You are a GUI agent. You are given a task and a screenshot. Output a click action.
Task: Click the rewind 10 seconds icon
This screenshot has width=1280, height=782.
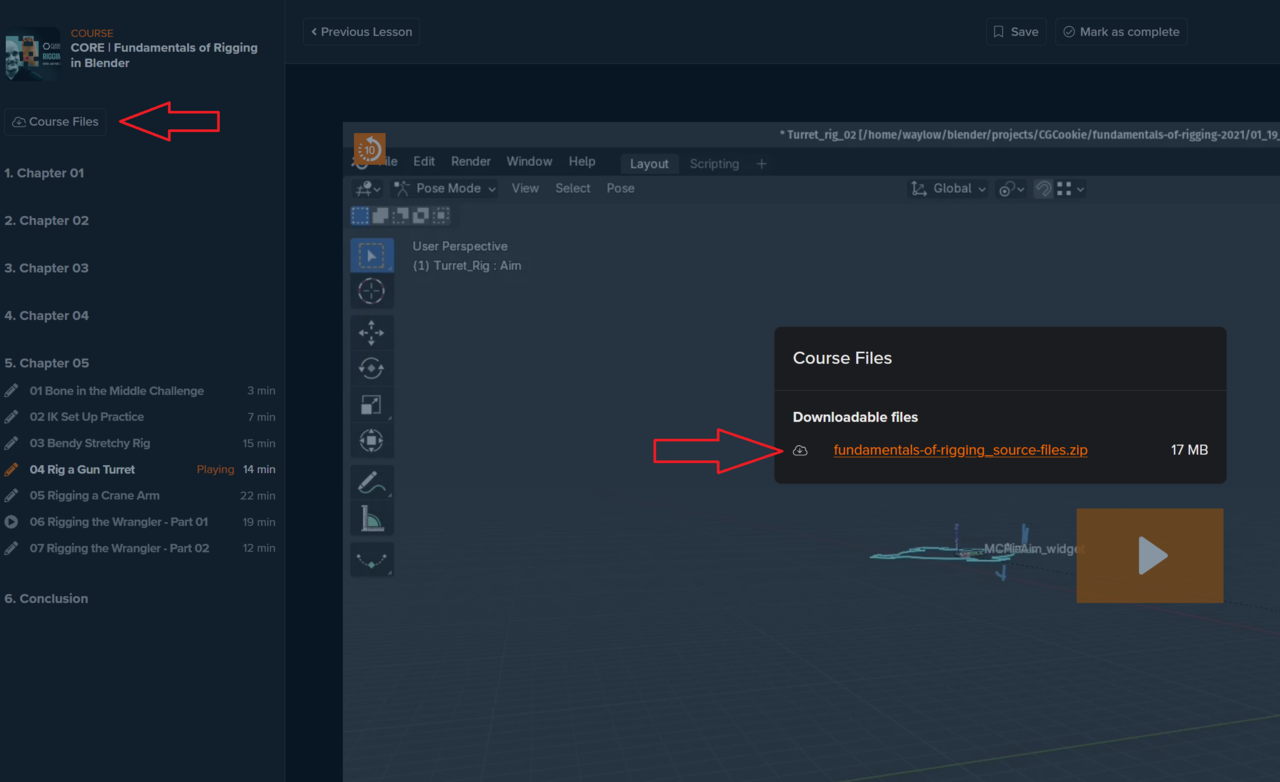point(369,149)
